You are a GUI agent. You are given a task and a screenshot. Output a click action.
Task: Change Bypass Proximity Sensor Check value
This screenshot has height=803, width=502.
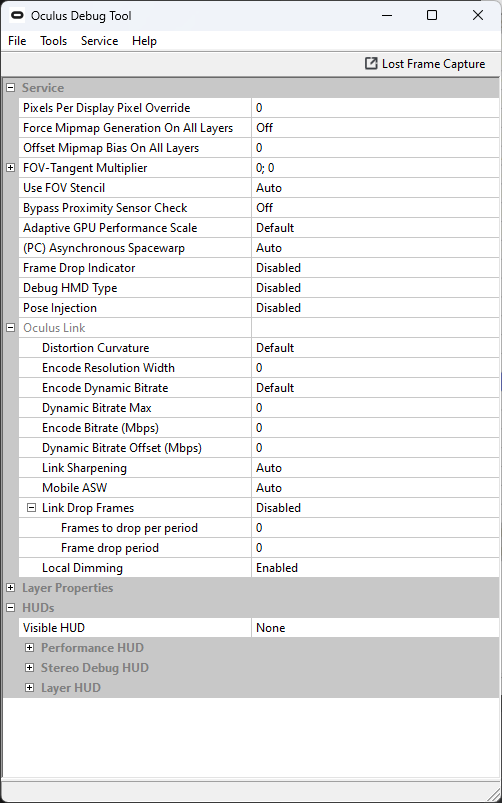point(375,208)
